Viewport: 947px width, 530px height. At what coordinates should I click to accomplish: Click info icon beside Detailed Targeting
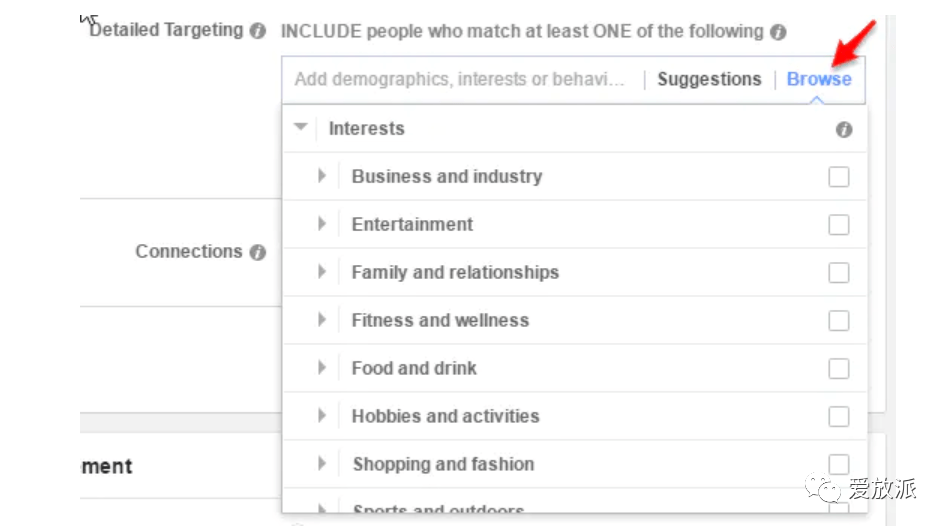[258, 31]
